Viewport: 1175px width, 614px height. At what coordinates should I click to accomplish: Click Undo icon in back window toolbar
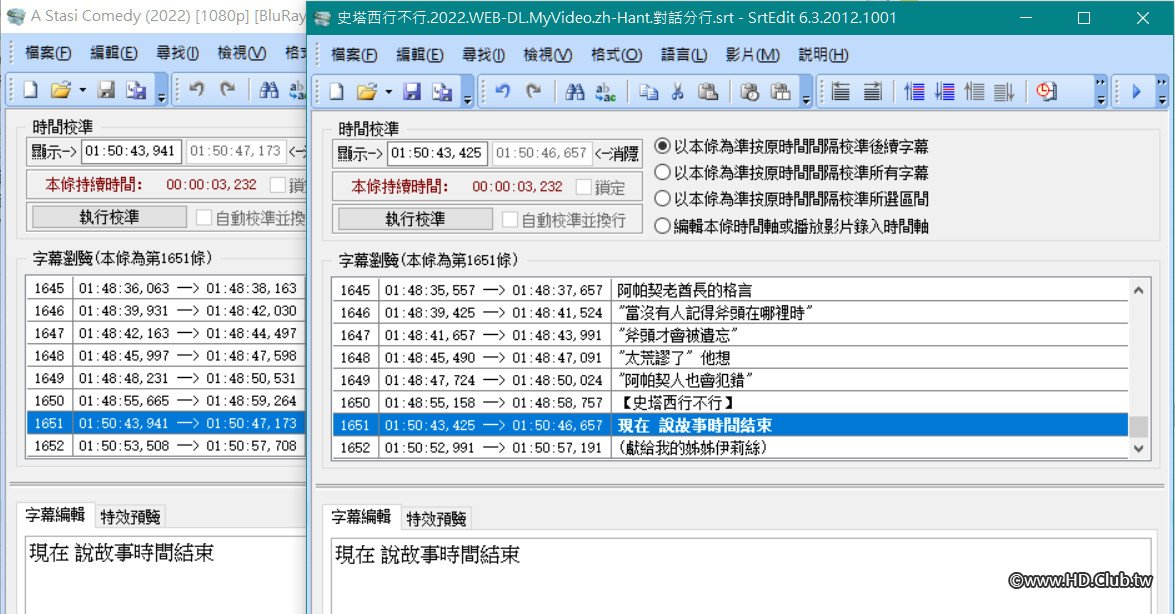197,90
